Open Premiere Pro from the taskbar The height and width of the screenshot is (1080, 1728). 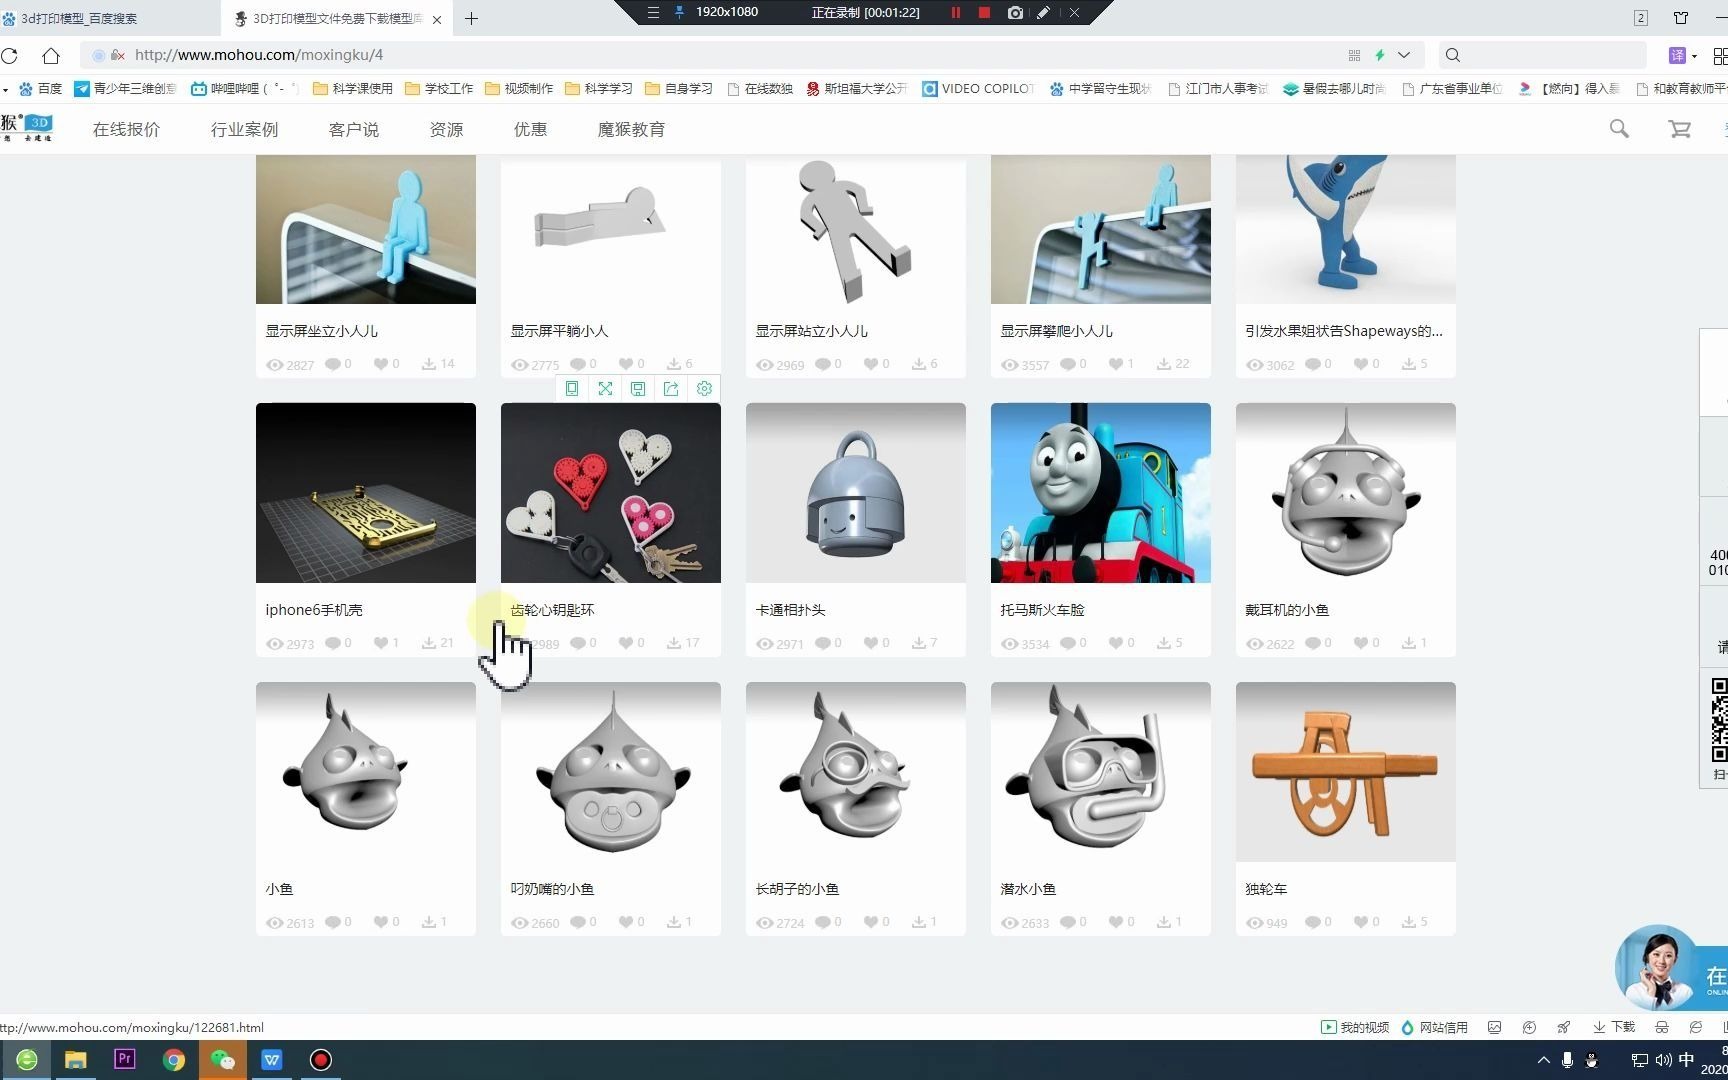point(125,1059)
